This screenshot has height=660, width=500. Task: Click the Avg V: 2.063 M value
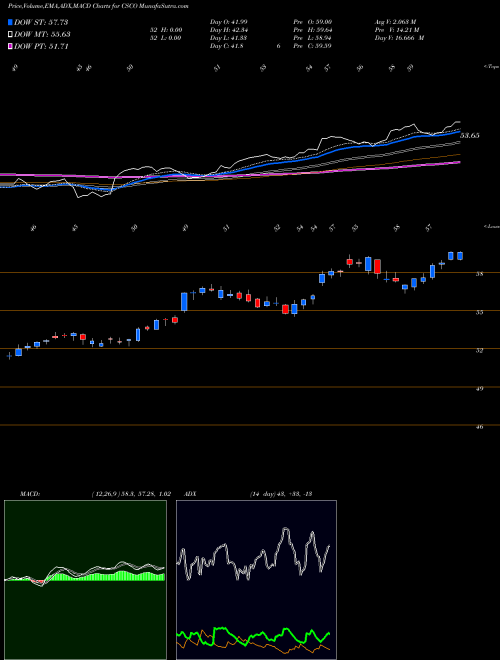tap(396, 22)
